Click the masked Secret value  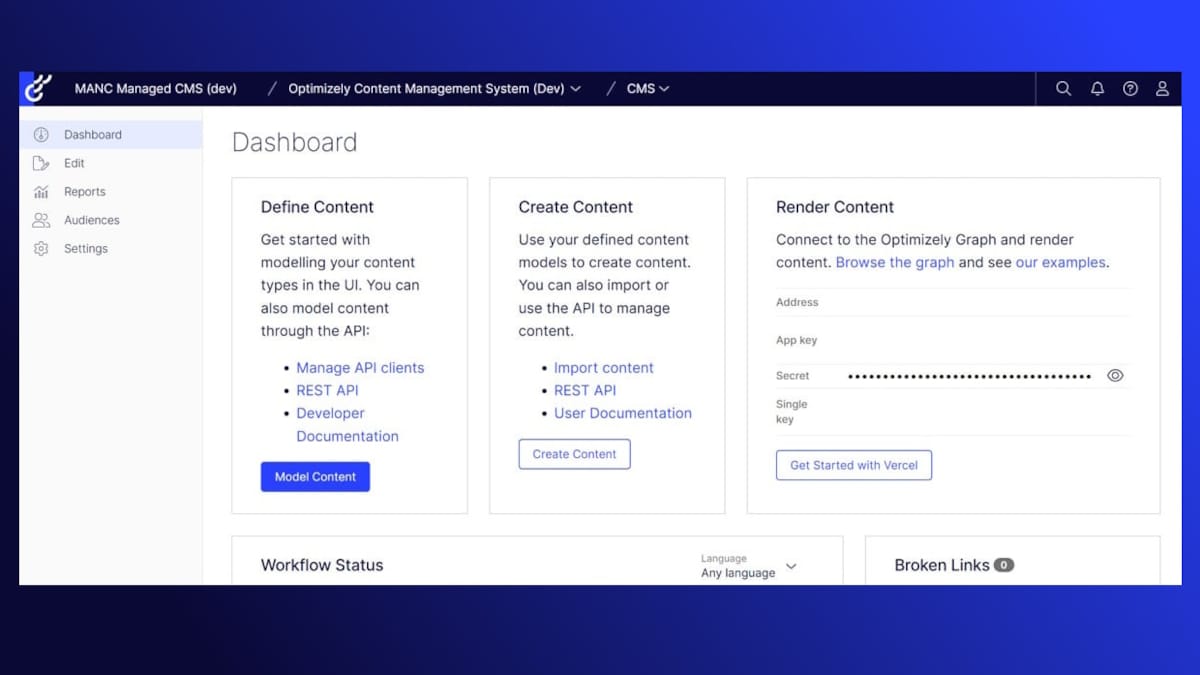point(970,377)
